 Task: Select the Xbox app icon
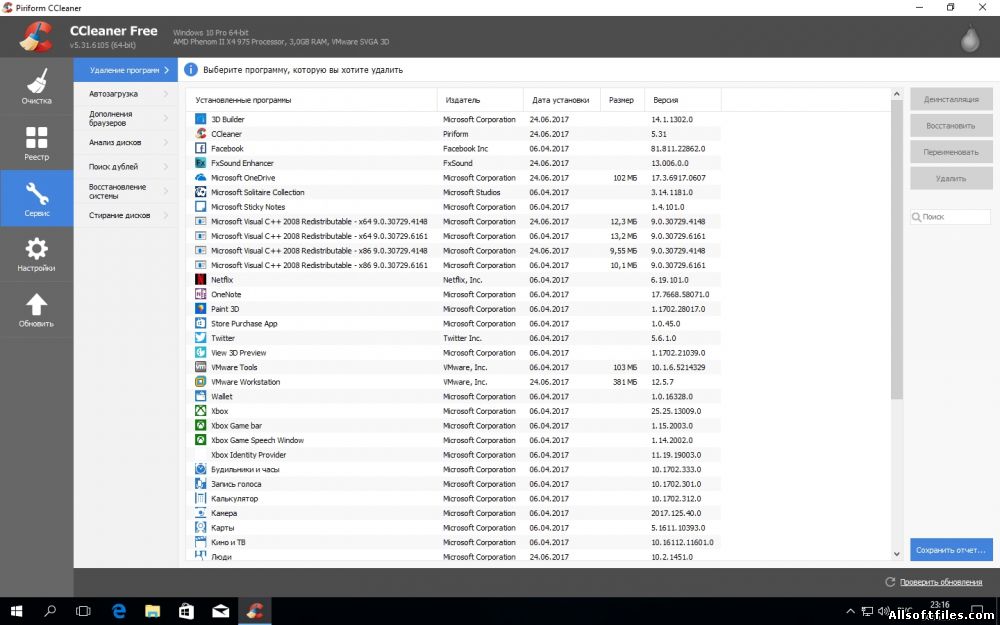click(x=200, y=411)
